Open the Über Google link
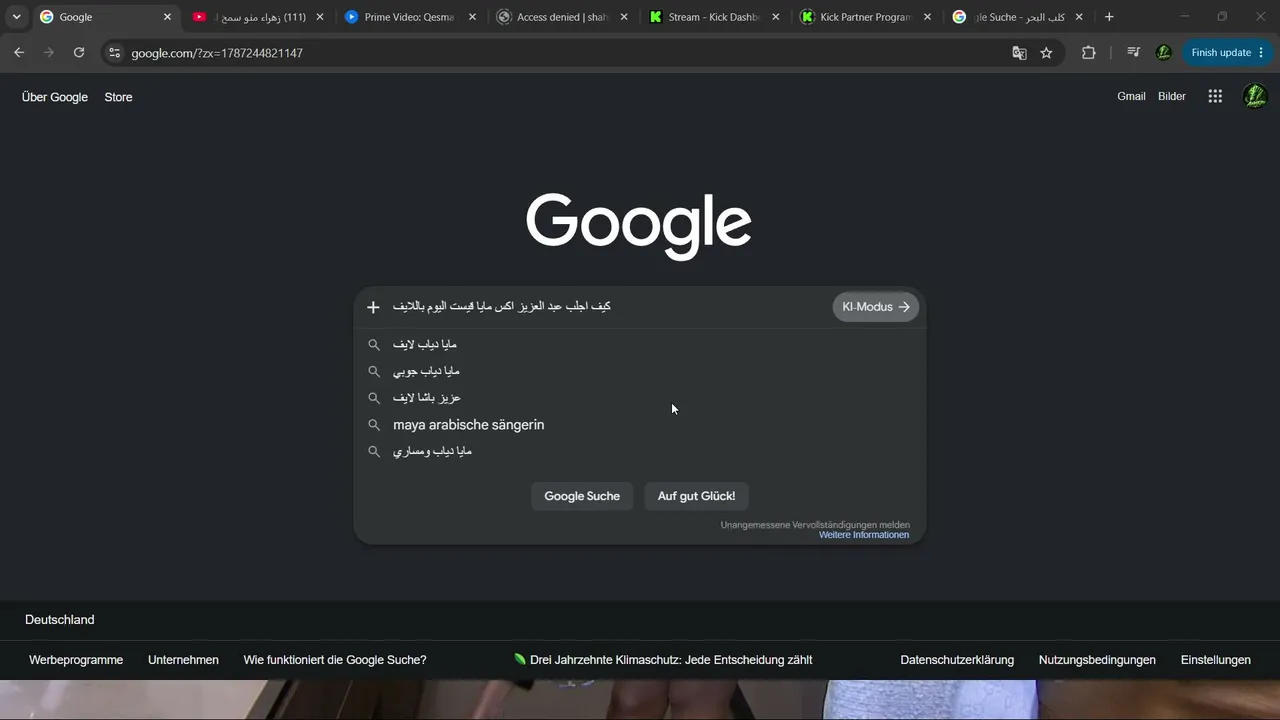Screen dimensions: 1280x720 [x=55, y=97]
